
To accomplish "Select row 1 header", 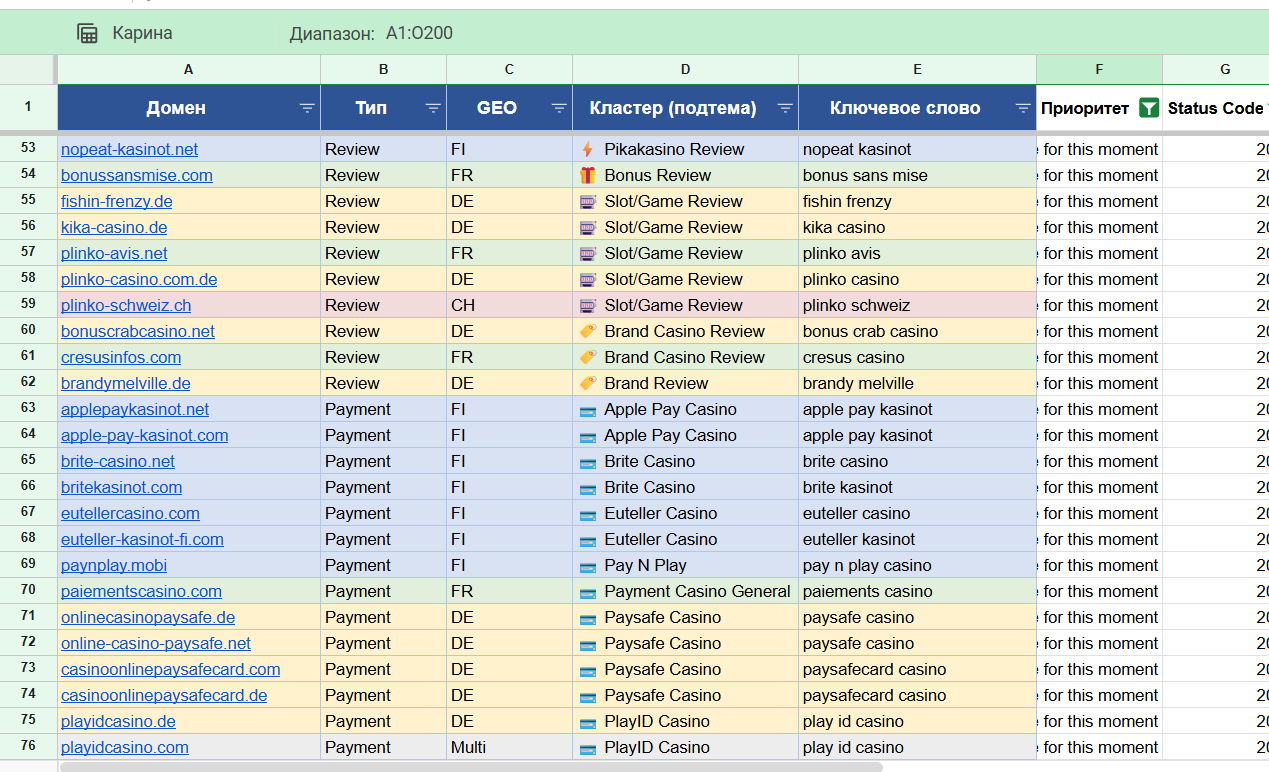I will point(28,107).
